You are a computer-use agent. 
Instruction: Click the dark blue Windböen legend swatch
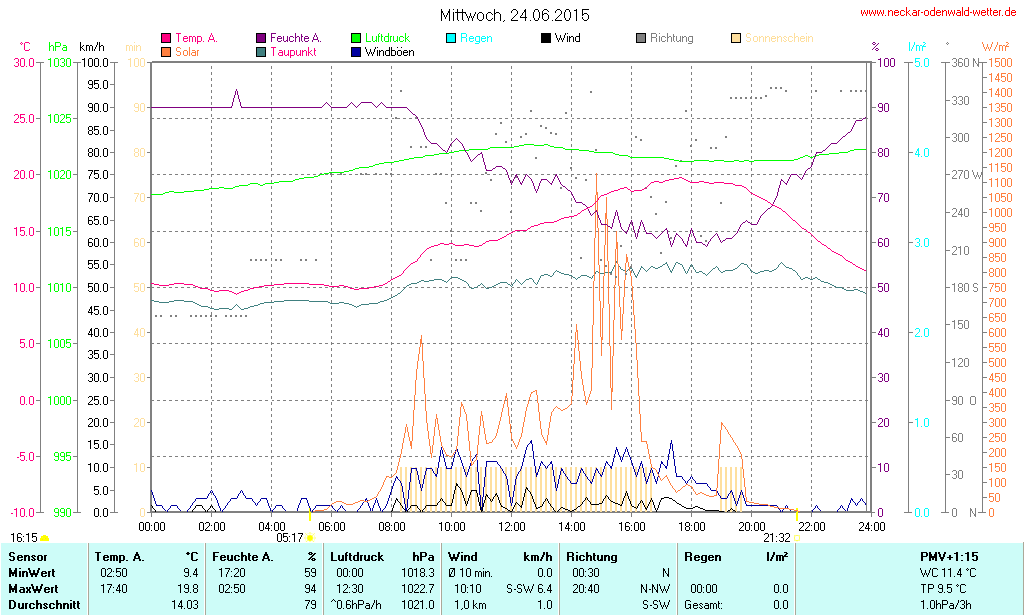click(x=356, y=51)
